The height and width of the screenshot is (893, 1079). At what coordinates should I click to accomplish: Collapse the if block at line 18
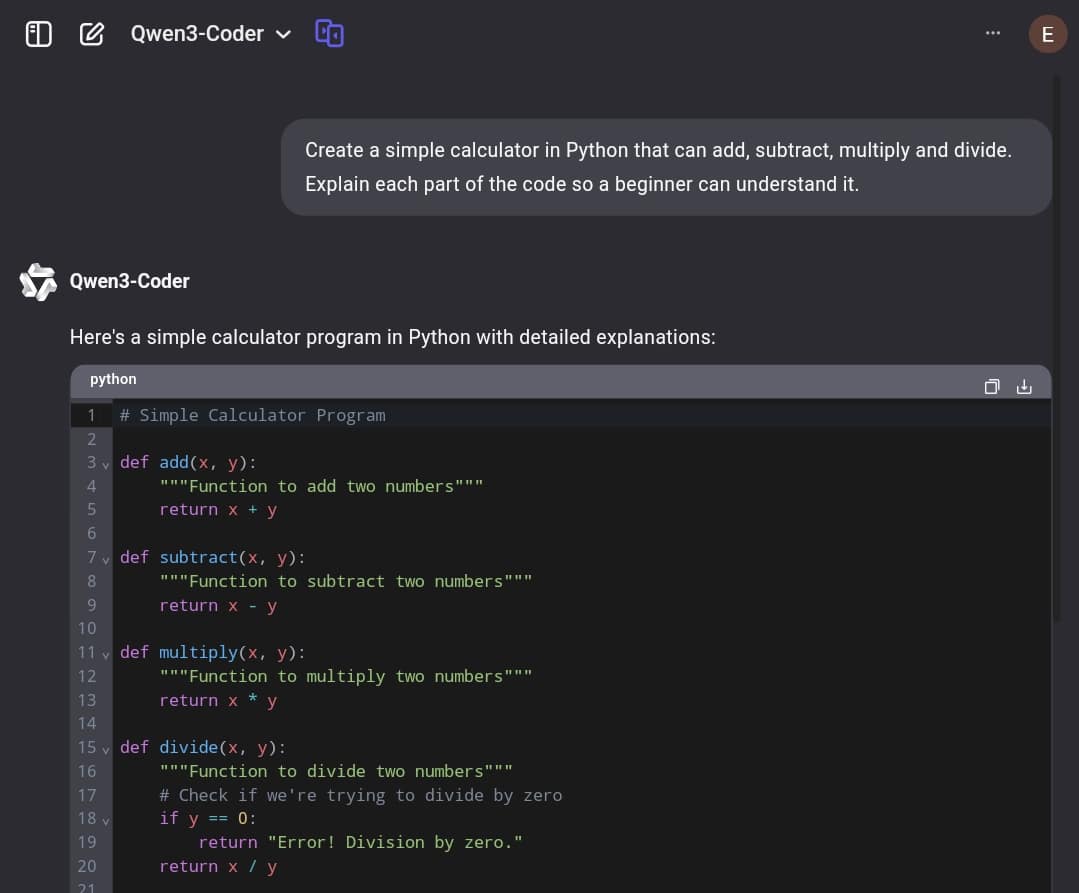[106, 821]
